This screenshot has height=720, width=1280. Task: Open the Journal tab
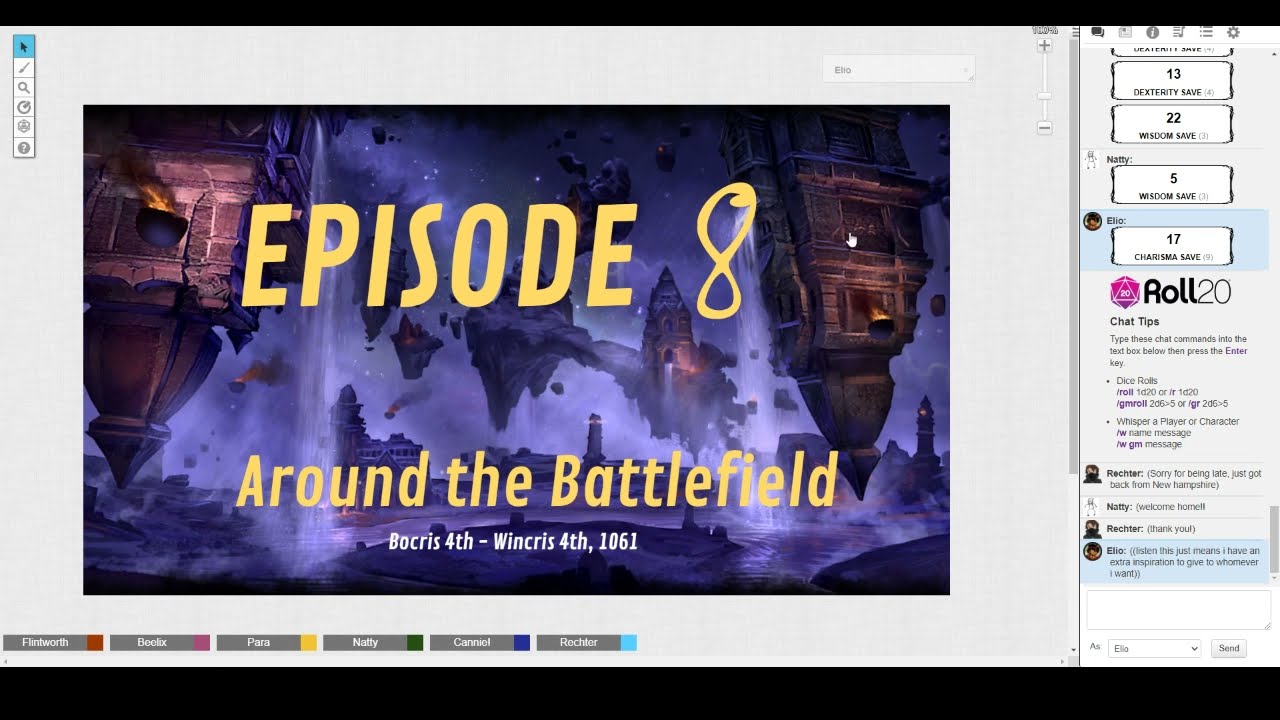1125,32
